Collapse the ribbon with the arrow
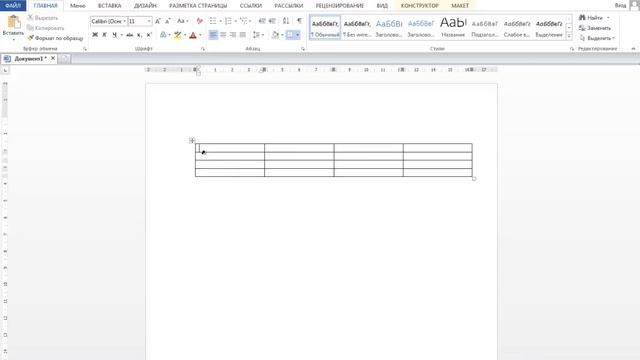 [x=633, y=49]
